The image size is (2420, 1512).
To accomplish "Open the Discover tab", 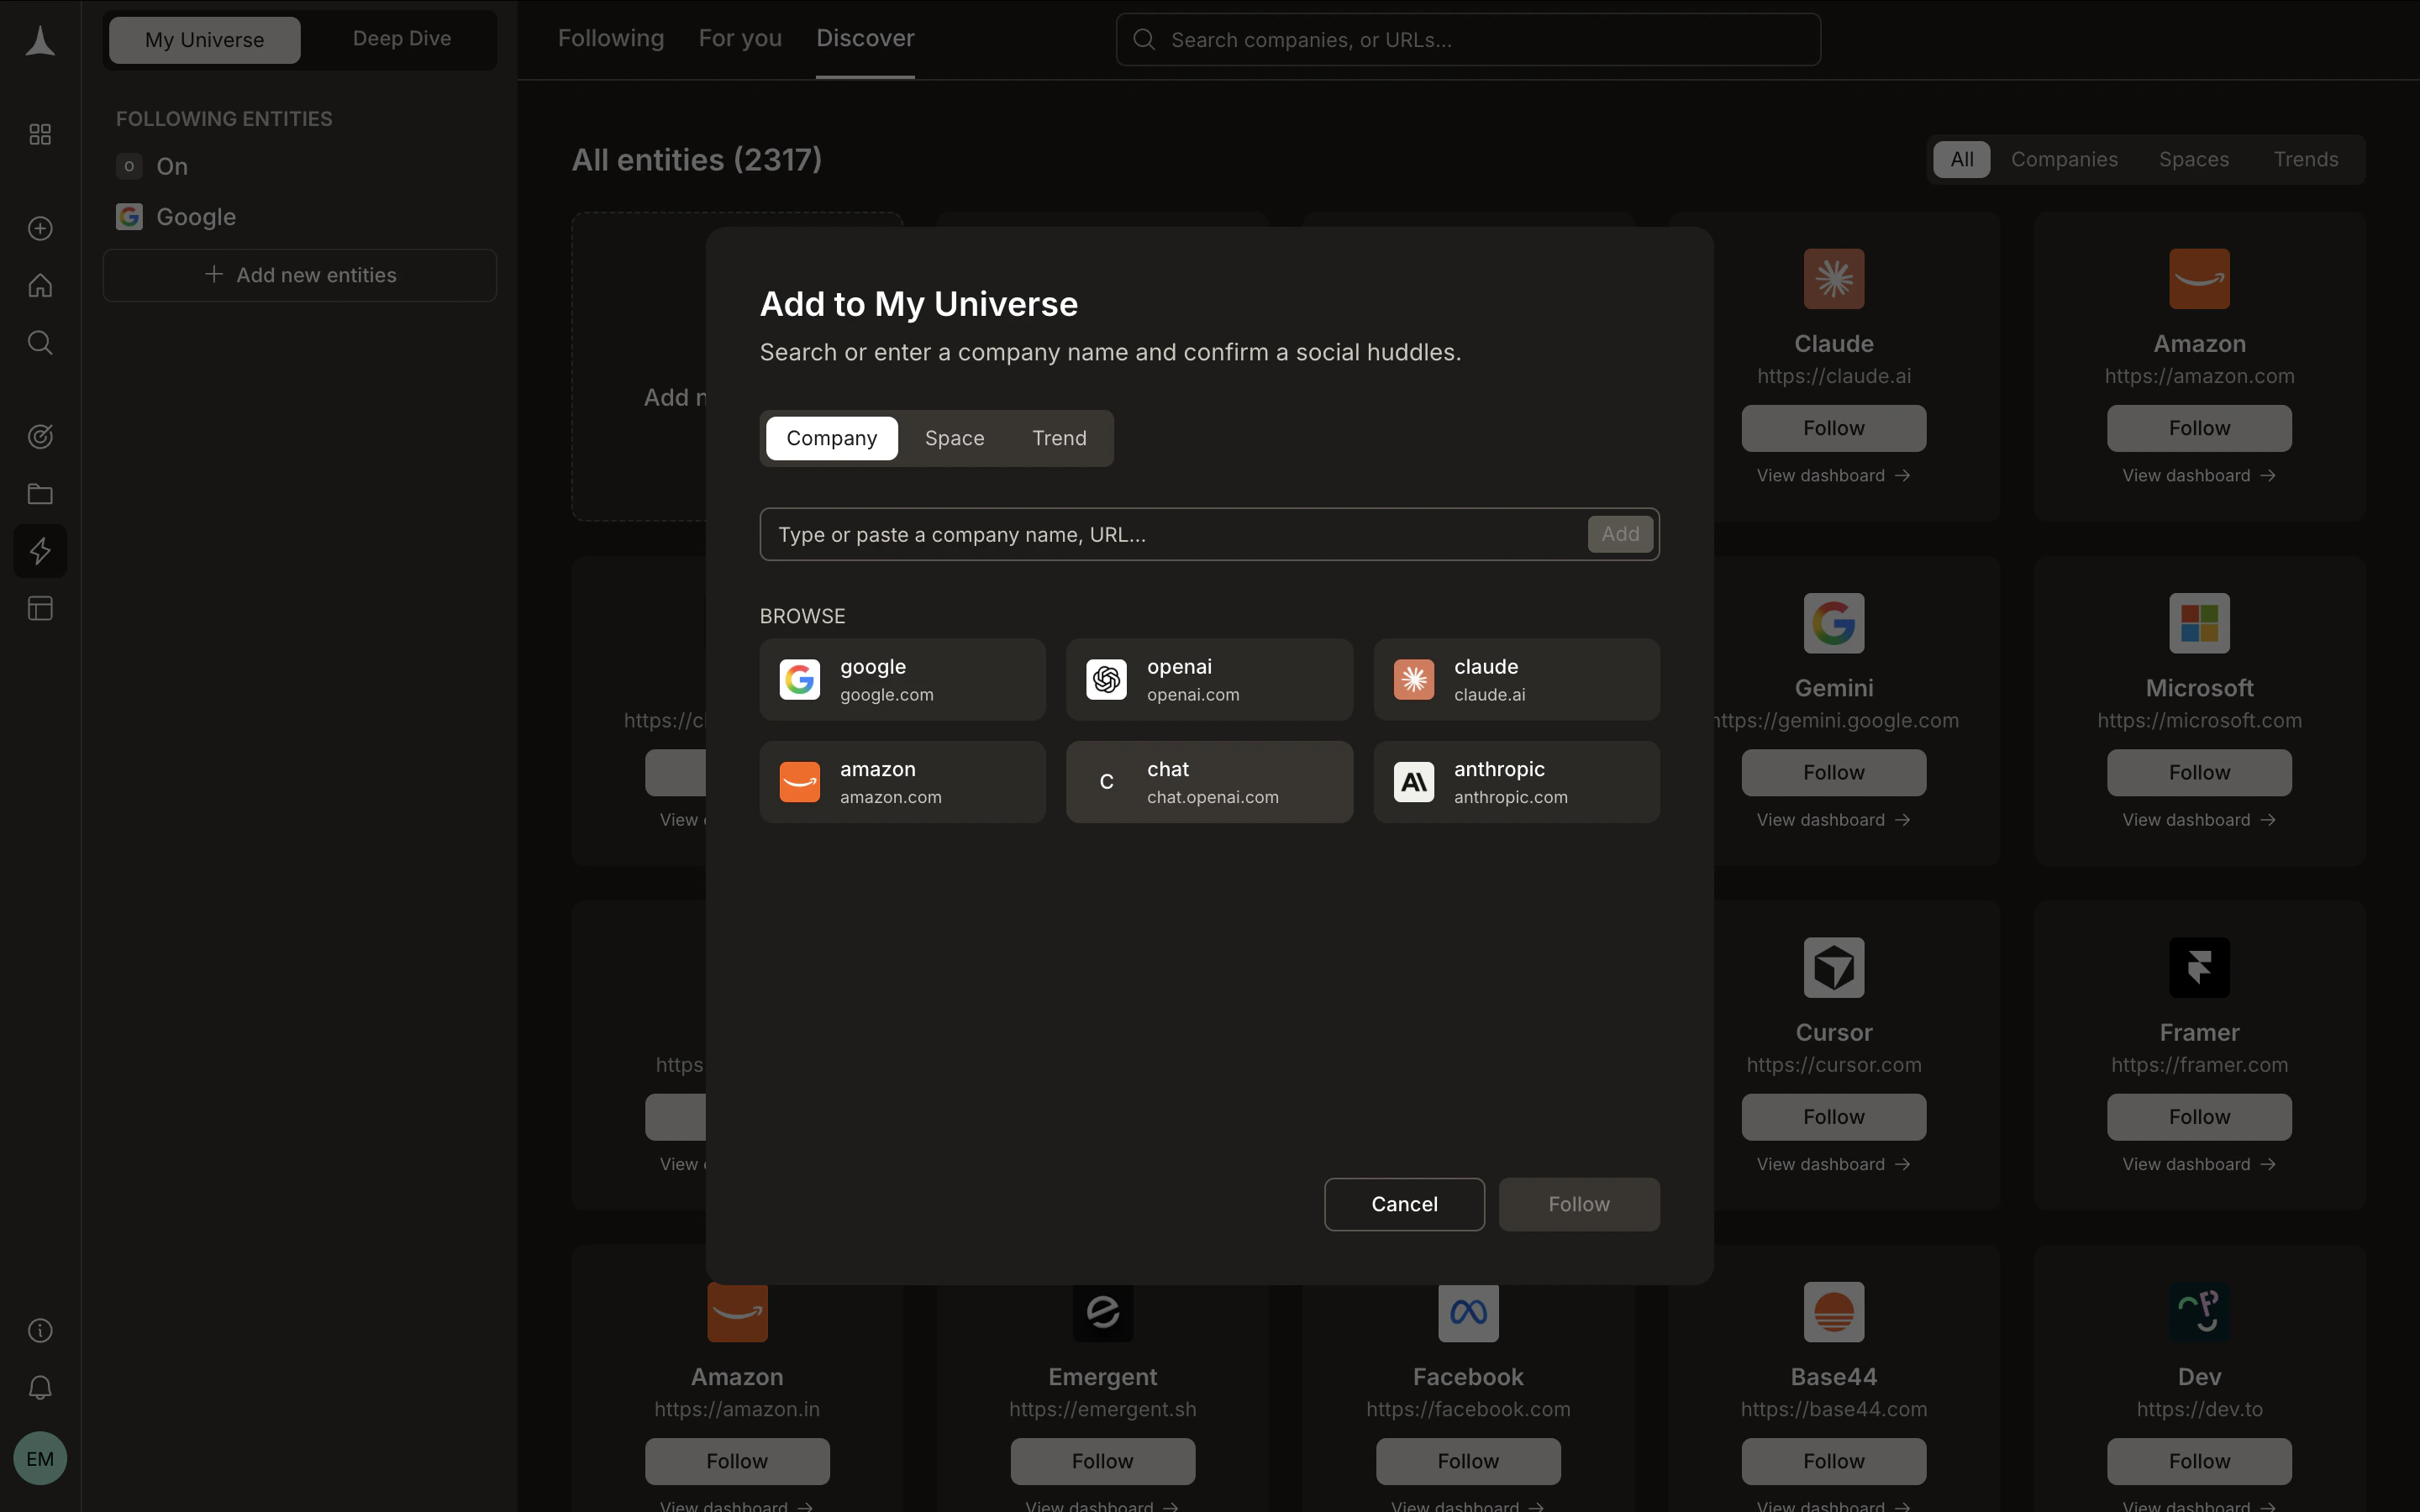I will click(865, 39).
